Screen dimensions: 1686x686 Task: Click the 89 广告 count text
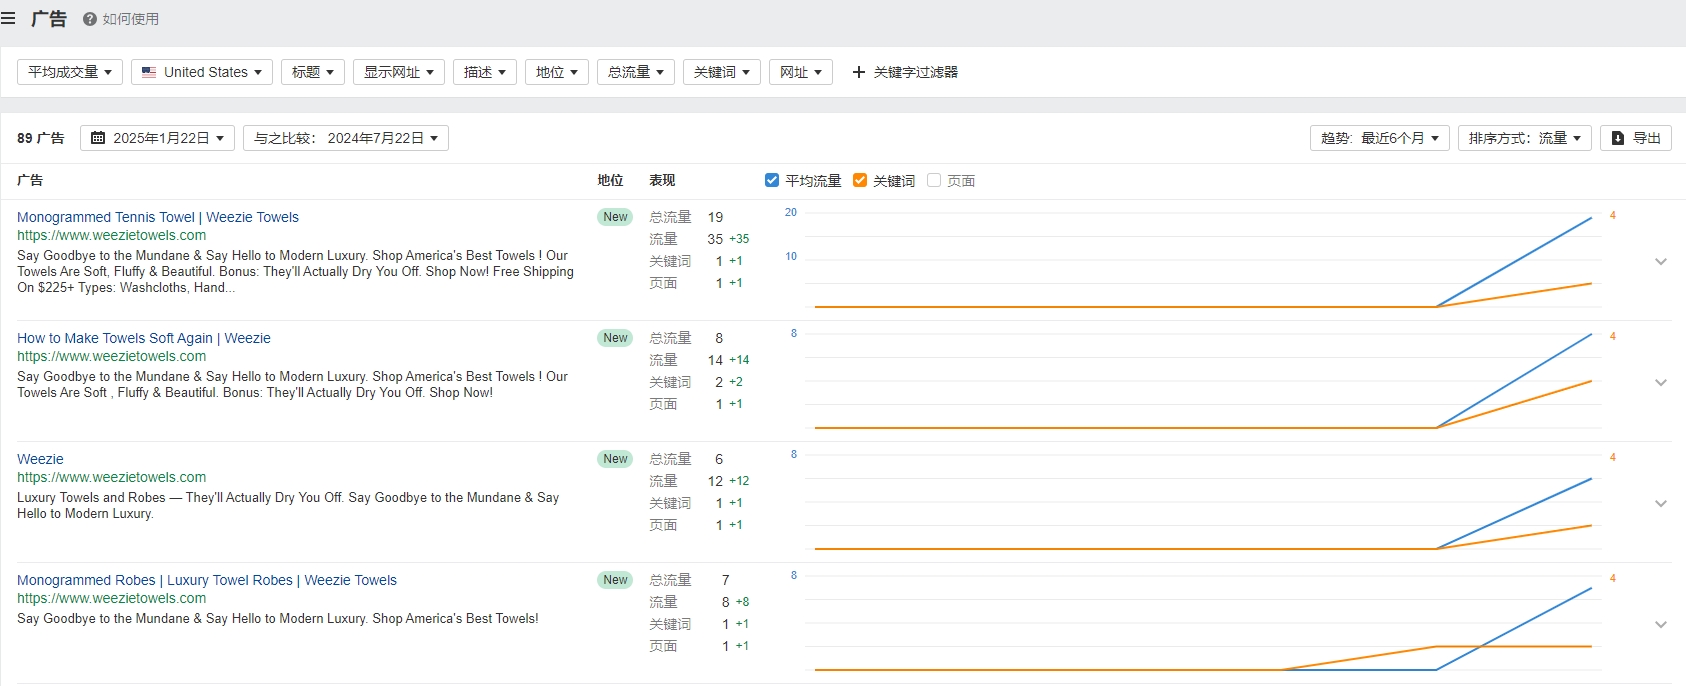click(41, 138)
